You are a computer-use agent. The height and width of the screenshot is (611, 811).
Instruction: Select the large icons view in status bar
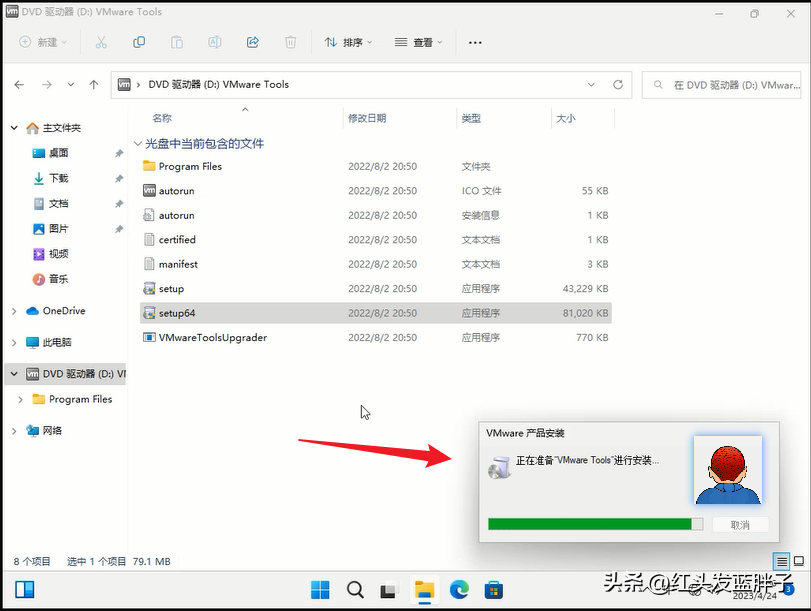(x=799, y=561)
